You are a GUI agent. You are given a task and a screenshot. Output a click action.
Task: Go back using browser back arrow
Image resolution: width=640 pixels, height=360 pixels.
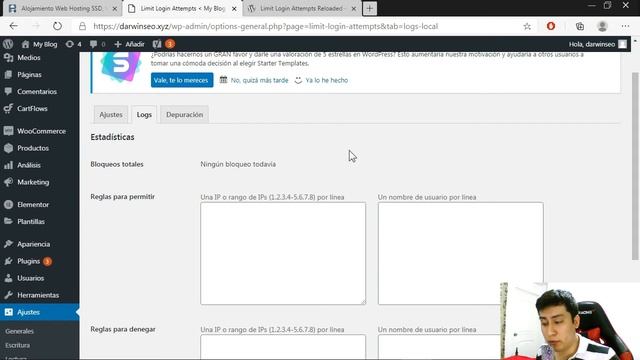[13, 26]
